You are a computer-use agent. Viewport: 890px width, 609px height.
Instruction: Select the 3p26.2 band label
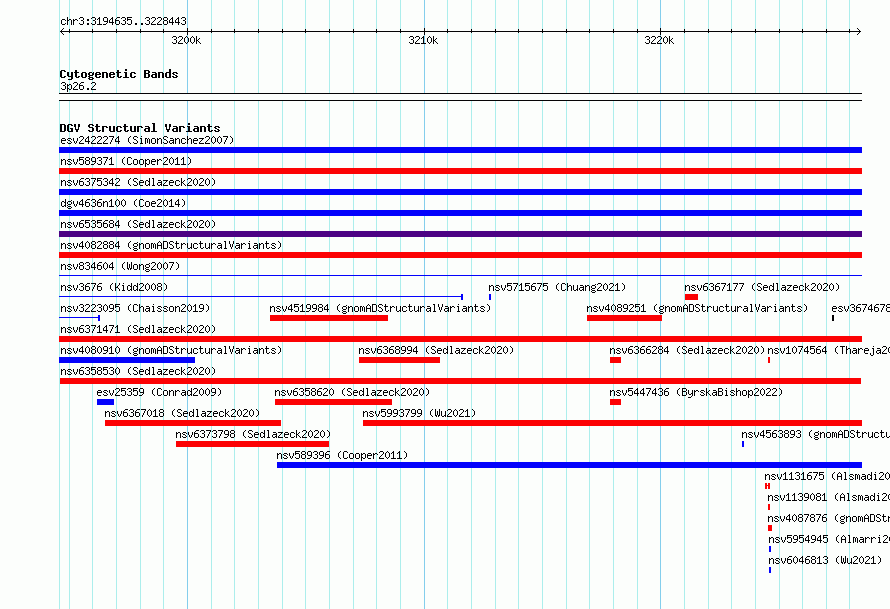pos(78,86)
